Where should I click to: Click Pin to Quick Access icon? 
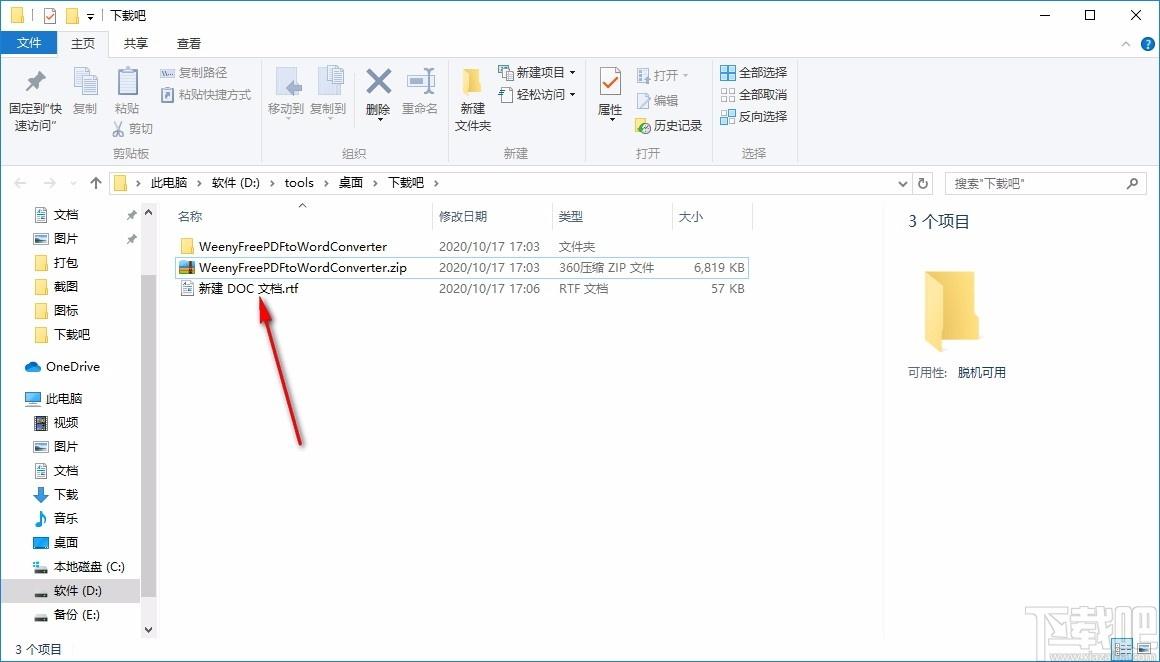[34, 81]
